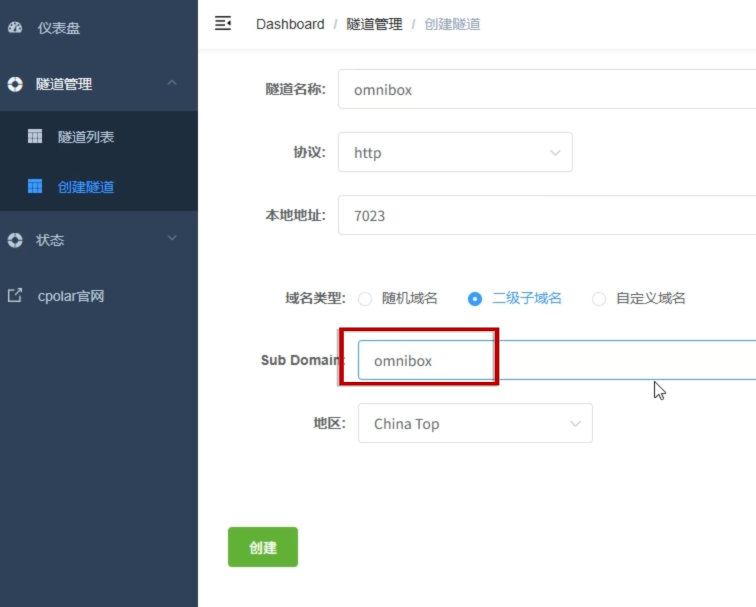Click the tunnel management plus icon
Image resolution: width=756 pixels, height=607 pixels.
click(x=15, y=85)
